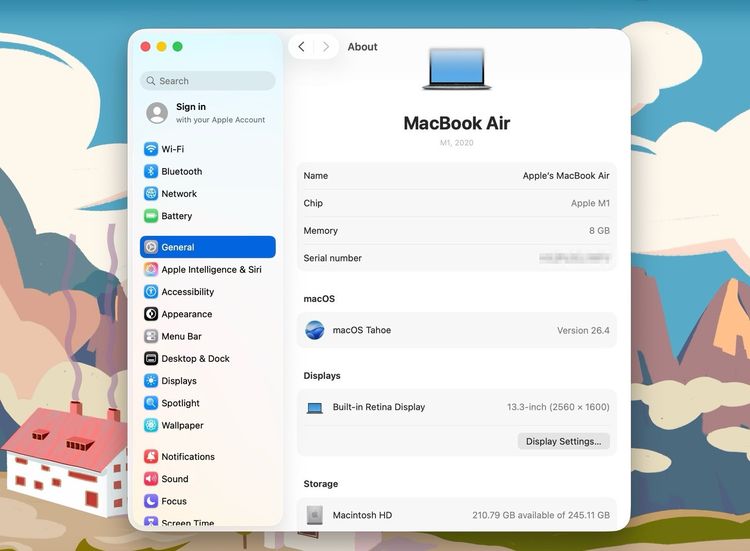Click the Name value Apple's MacBook Air
The width and height of the screenshot is (750, 551).
[x=566, y=176]
